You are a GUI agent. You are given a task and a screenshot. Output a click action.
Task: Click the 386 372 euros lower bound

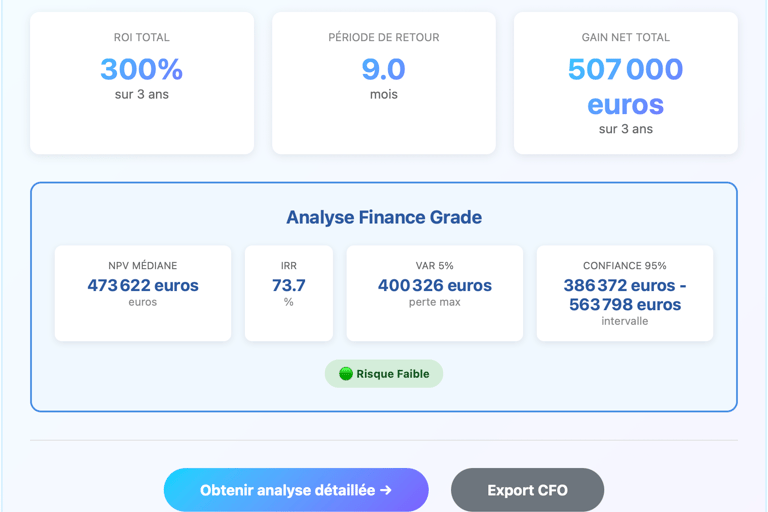(619, 285)
